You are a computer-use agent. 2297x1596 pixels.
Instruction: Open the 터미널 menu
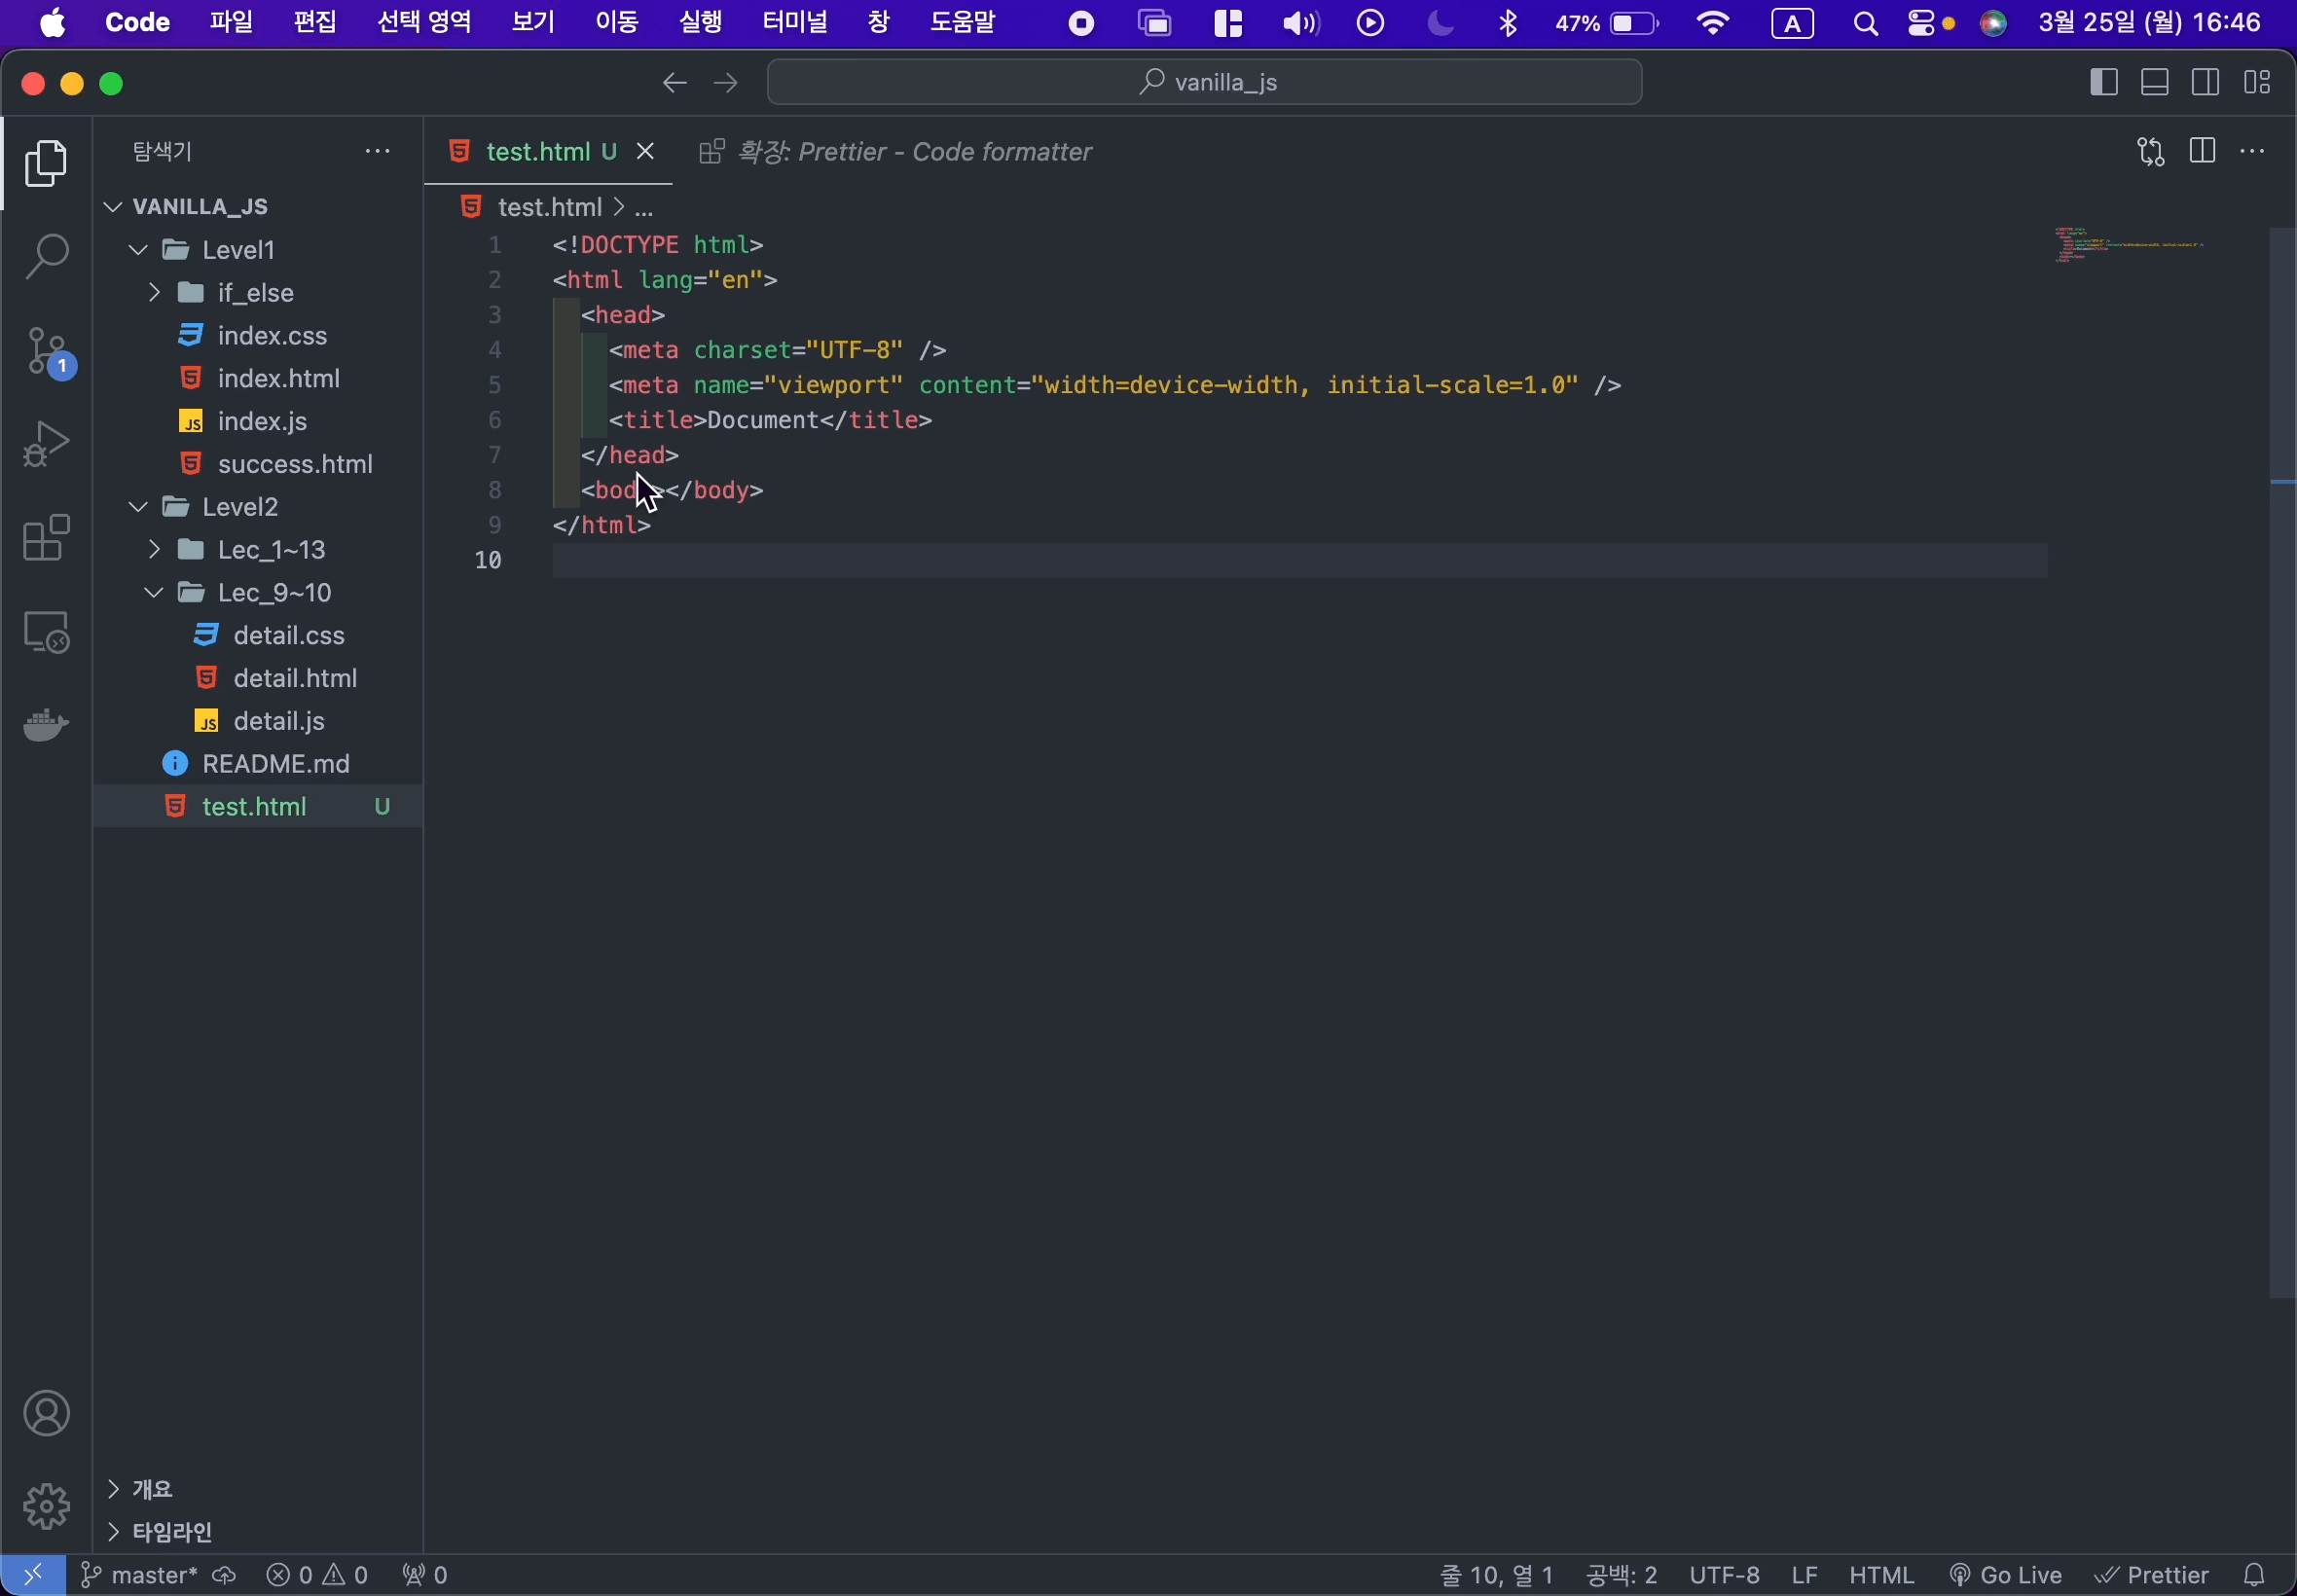click(794, 22)
